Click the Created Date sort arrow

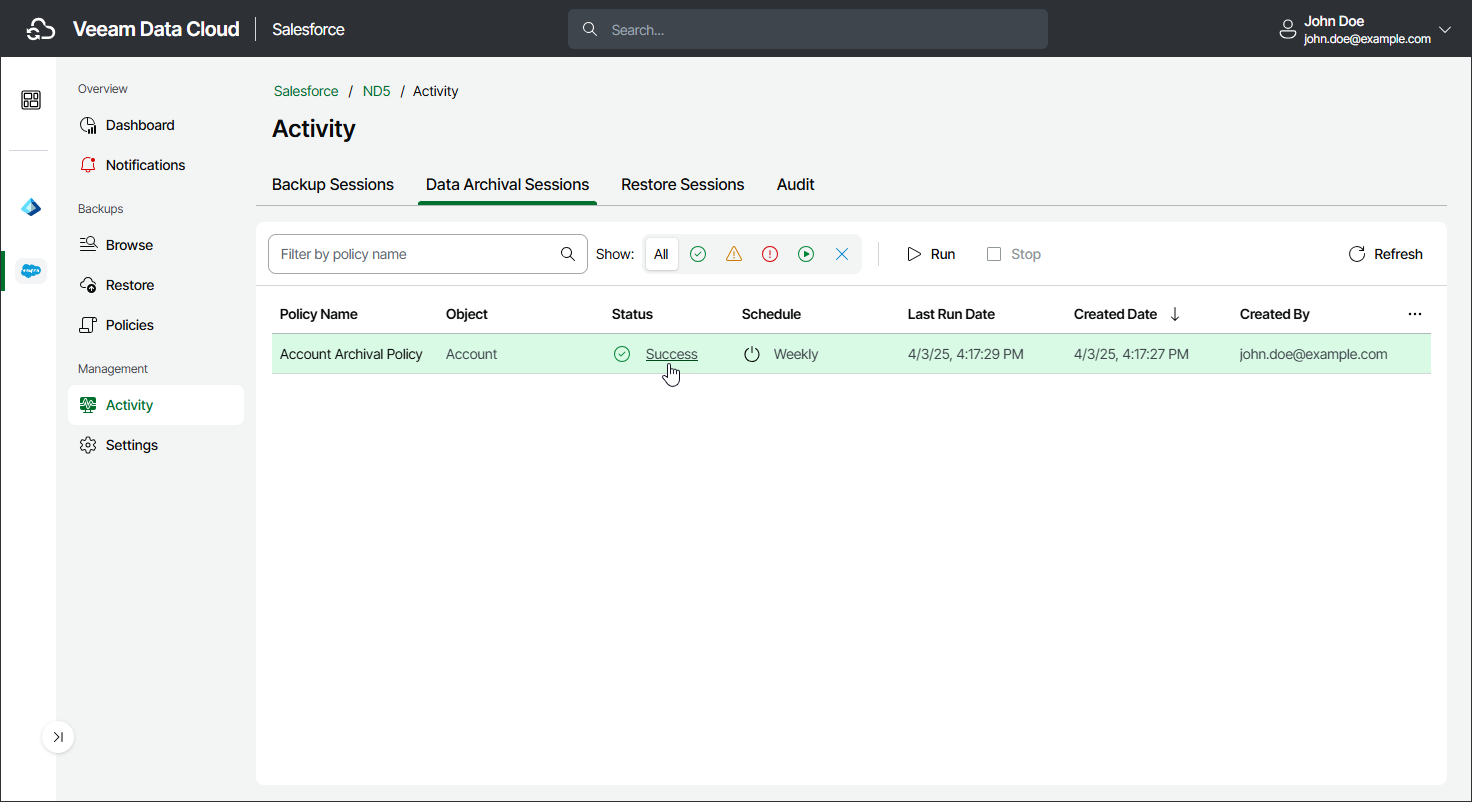[x=1175, y=314]
